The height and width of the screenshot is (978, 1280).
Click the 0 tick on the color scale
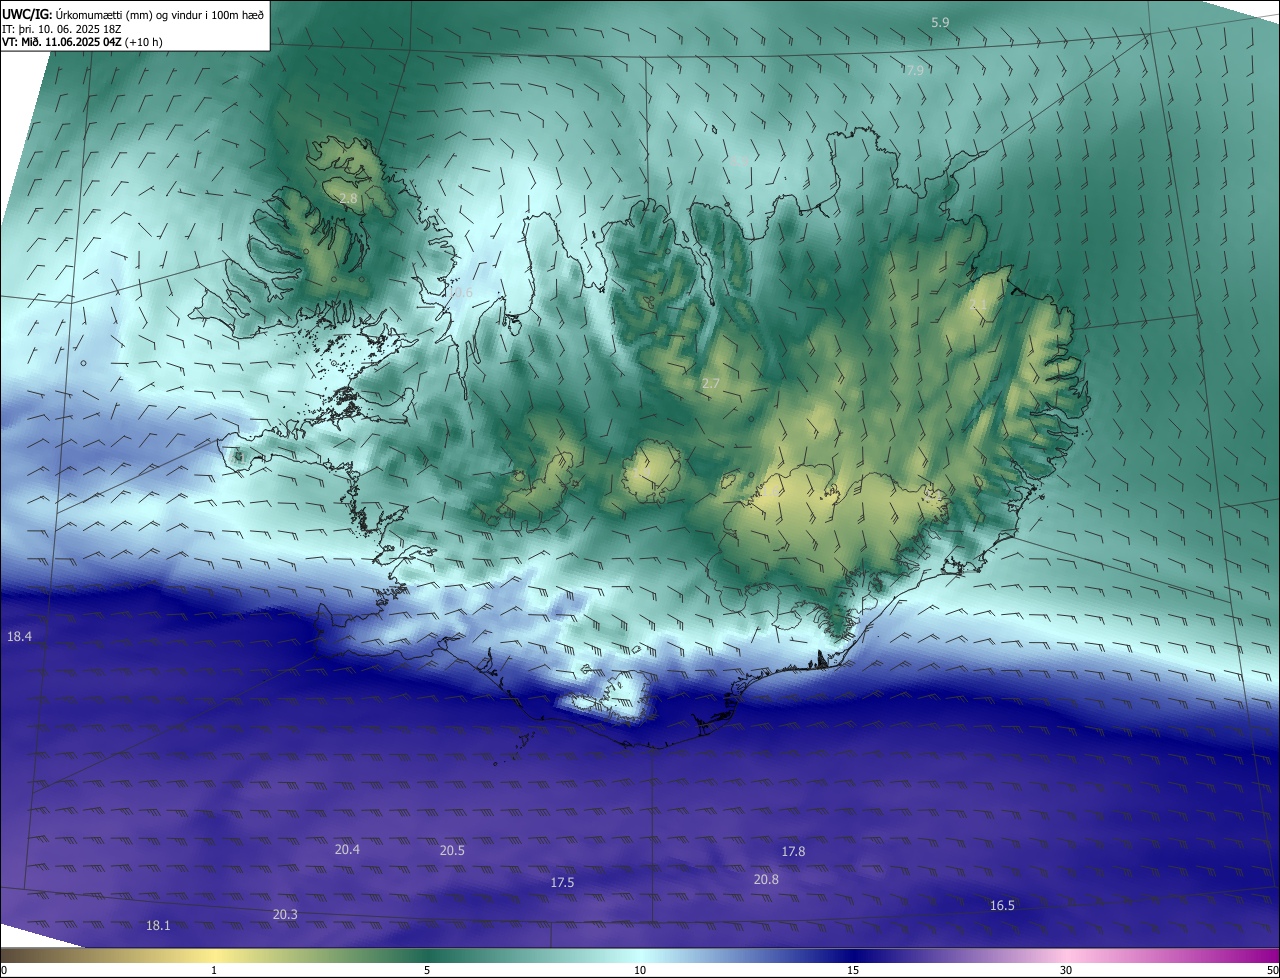click(4, 970)
